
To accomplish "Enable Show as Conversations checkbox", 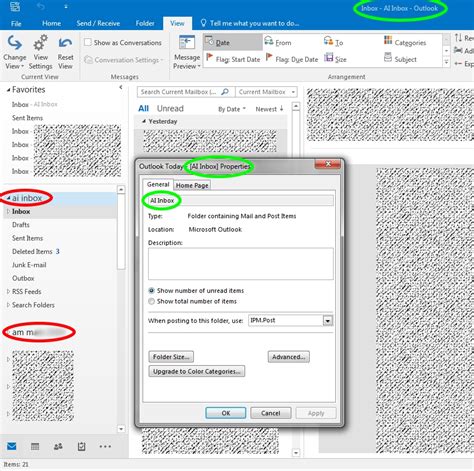I will coord(88,42).
